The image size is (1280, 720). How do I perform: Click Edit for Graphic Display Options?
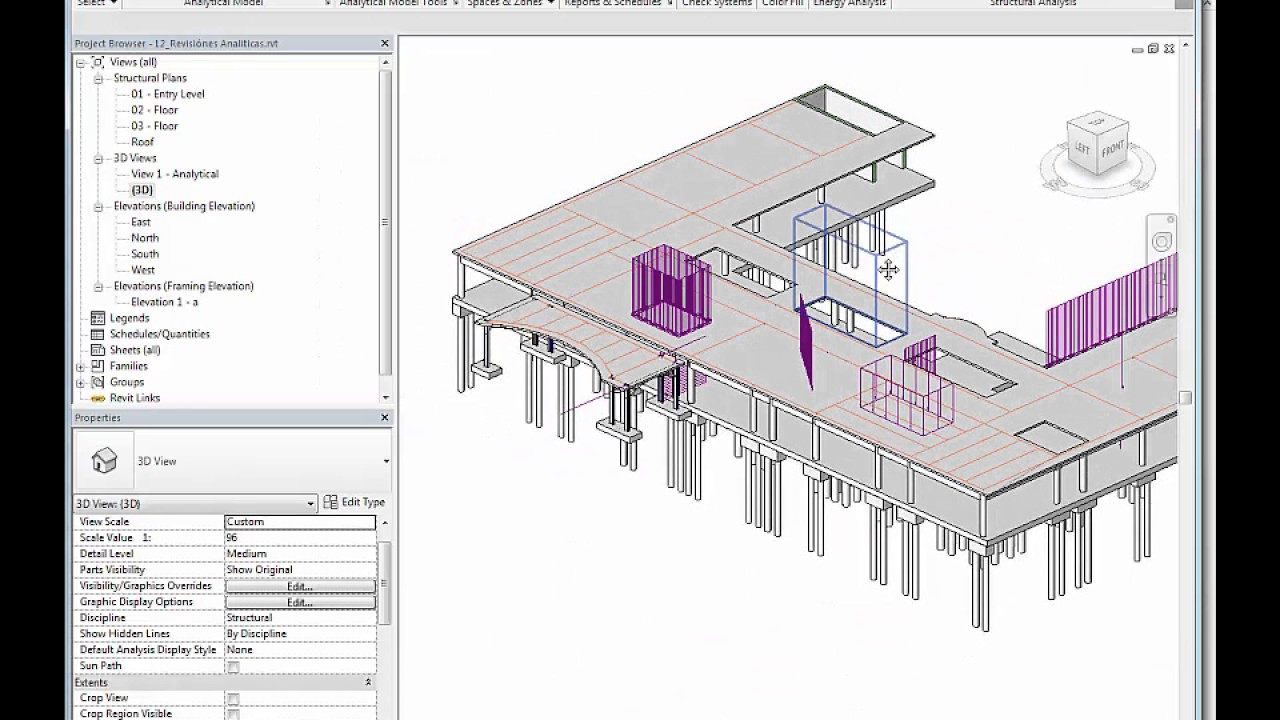coord(300,602)
